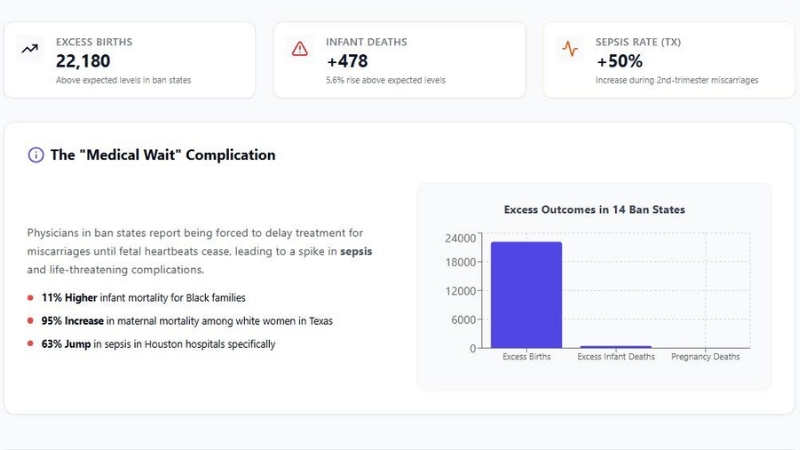Click the Excess Infant Deaths axis label
This screenshot has width=800, height=450.
616,357
